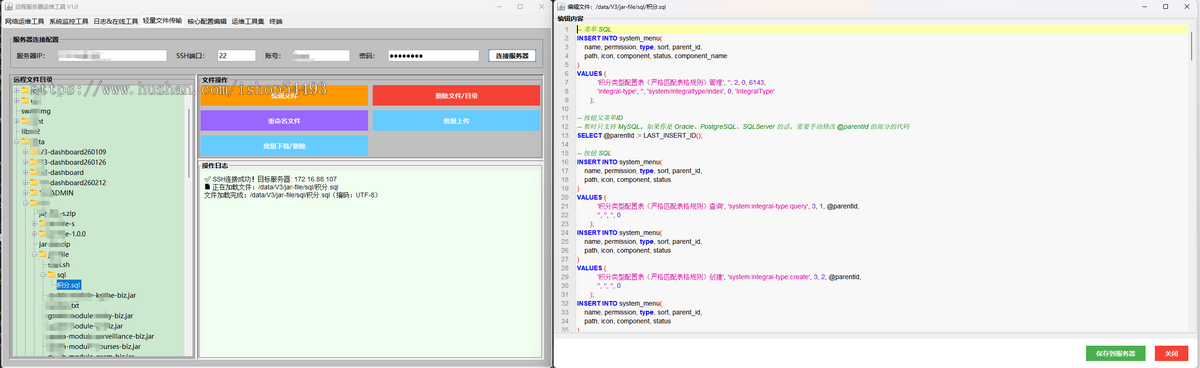Select the 轻量文件传输 tab
Screen dimensions: 1200x368
pyautogui.click(x=163, y=20)
